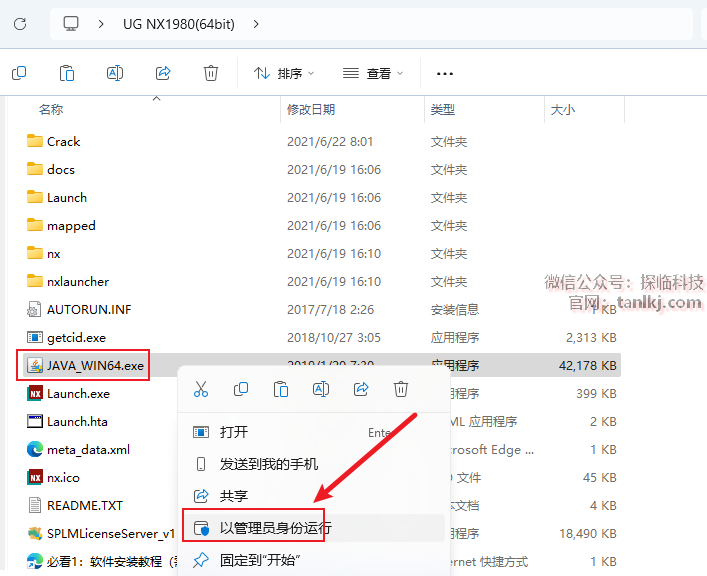Screen dimensions: 707x576
Task: Choose 固定到“开始” in the context menu
Action: point(313,560)
